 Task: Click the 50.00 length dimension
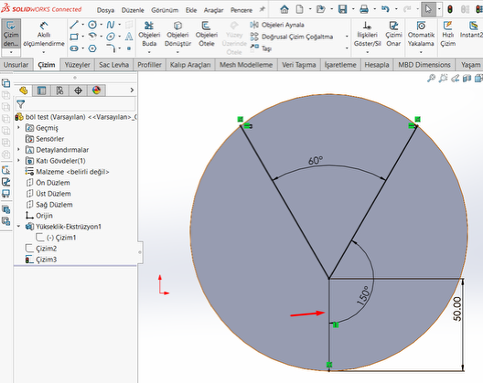(457, 309)
